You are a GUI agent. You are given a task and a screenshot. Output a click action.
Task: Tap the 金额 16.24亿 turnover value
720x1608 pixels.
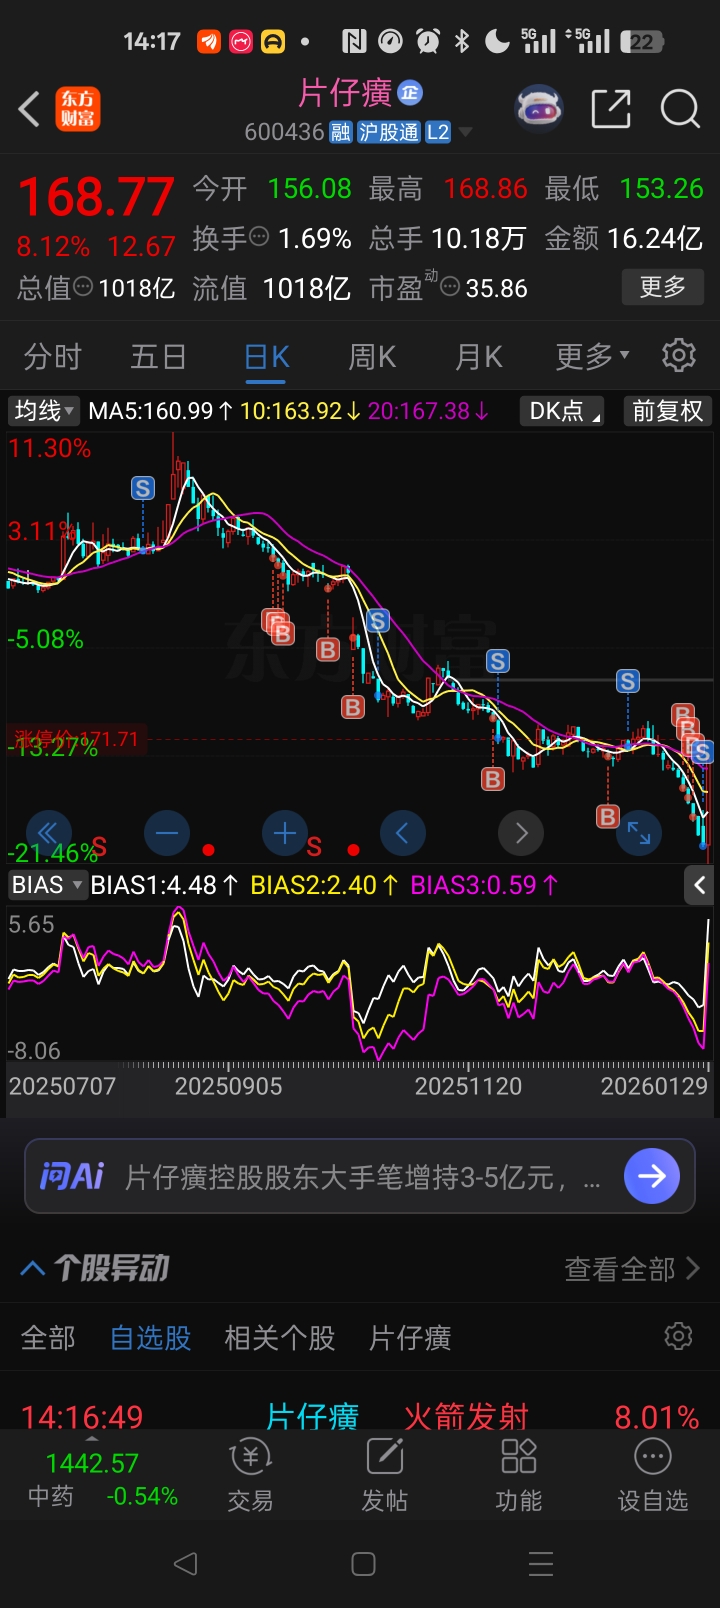click(x=623, y=238)
